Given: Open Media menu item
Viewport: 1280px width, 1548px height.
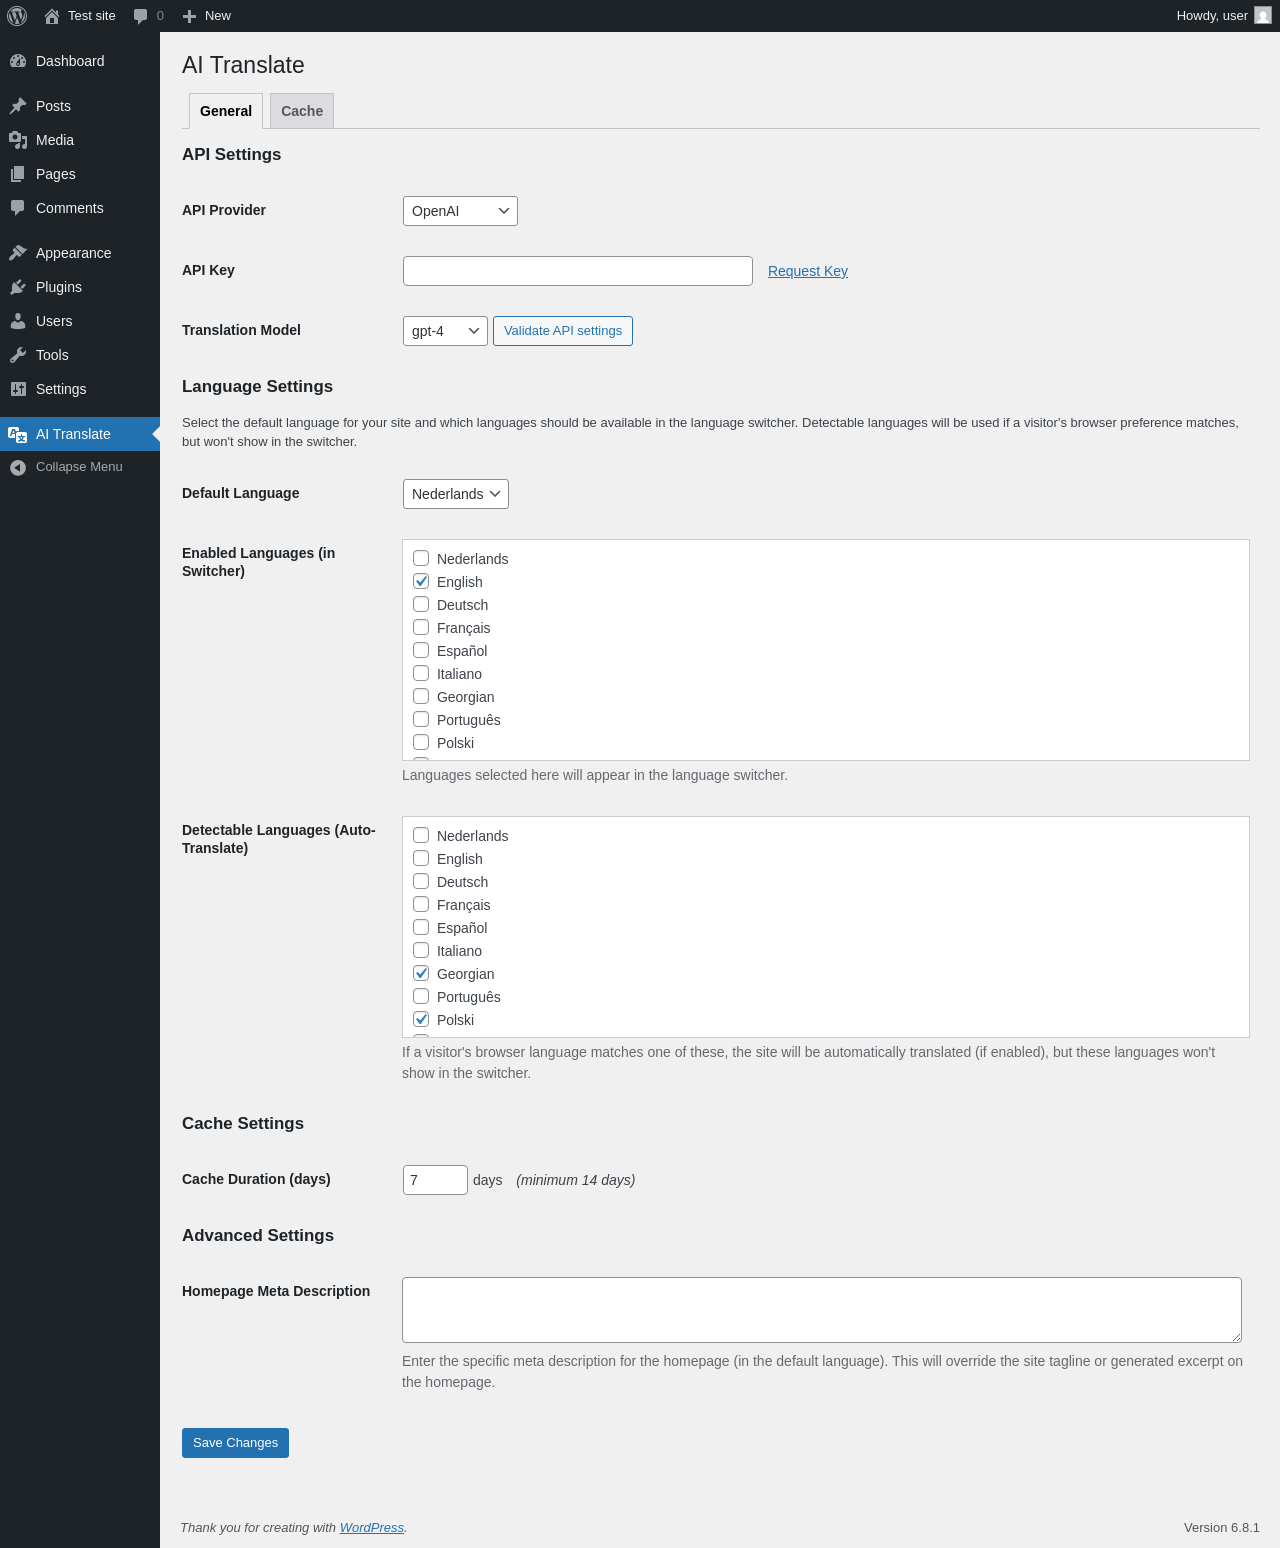Looking at the screenshot, I should click(x=80, y=140).
